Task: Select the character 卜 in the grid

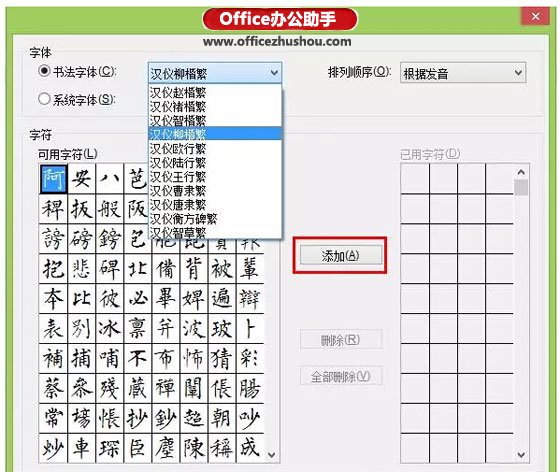Action: [250, 329]
